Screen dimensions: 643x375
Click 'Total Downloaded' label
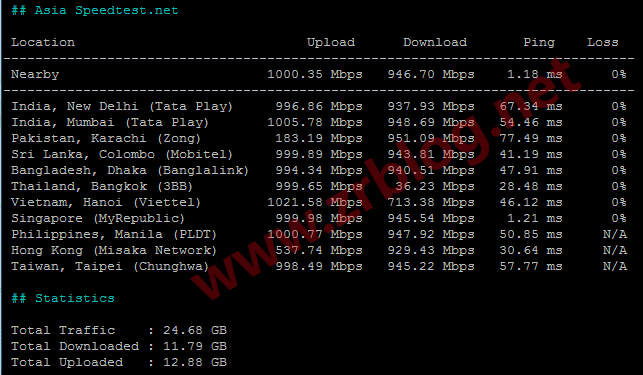tap(75, 346)
